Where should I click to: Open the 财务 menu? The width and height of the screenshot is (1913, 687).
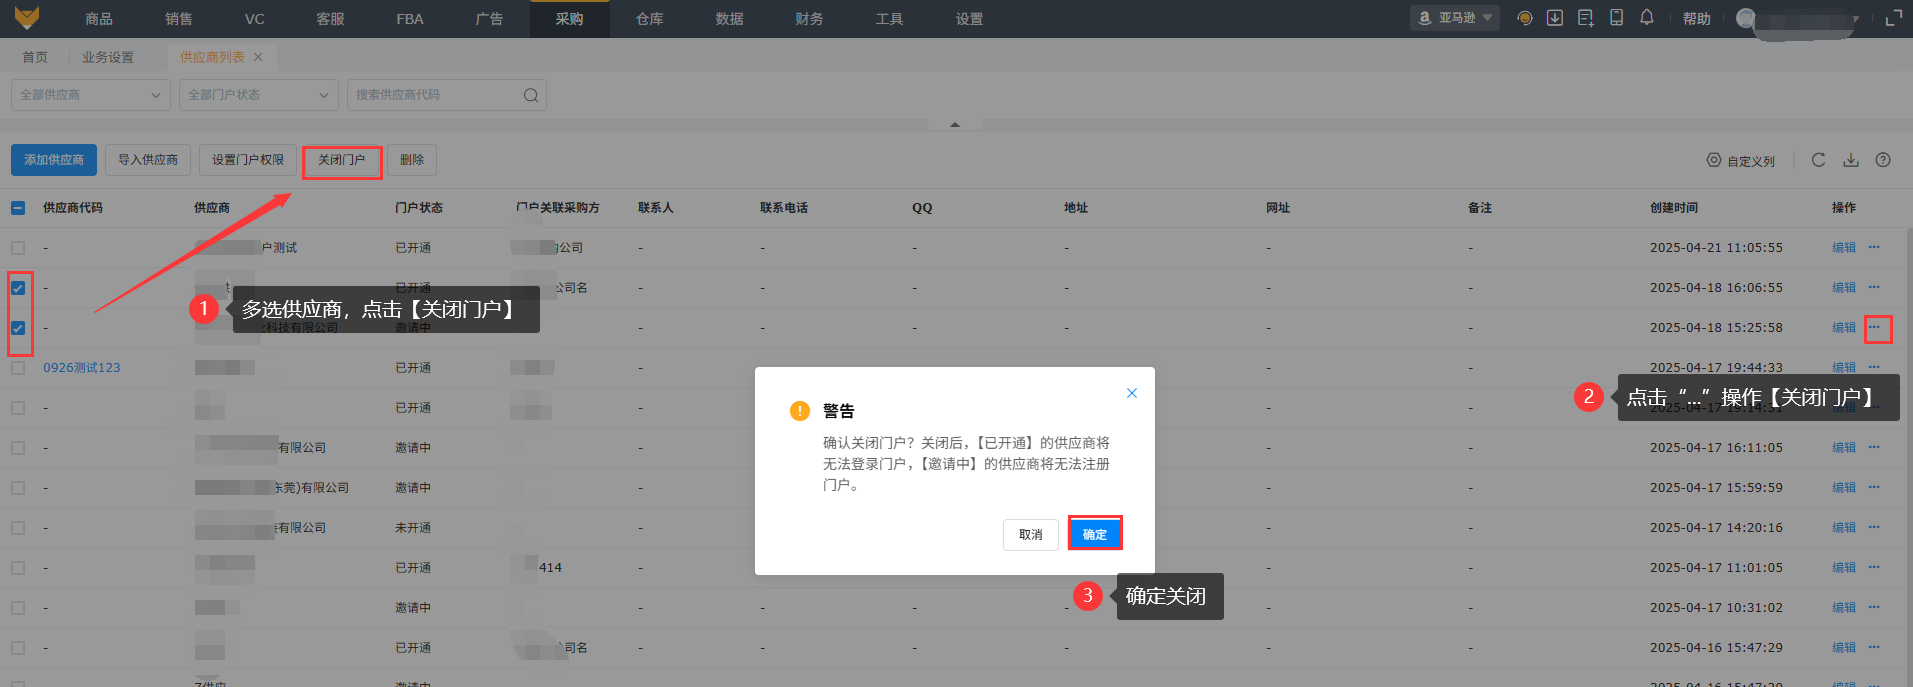[810, 18]
